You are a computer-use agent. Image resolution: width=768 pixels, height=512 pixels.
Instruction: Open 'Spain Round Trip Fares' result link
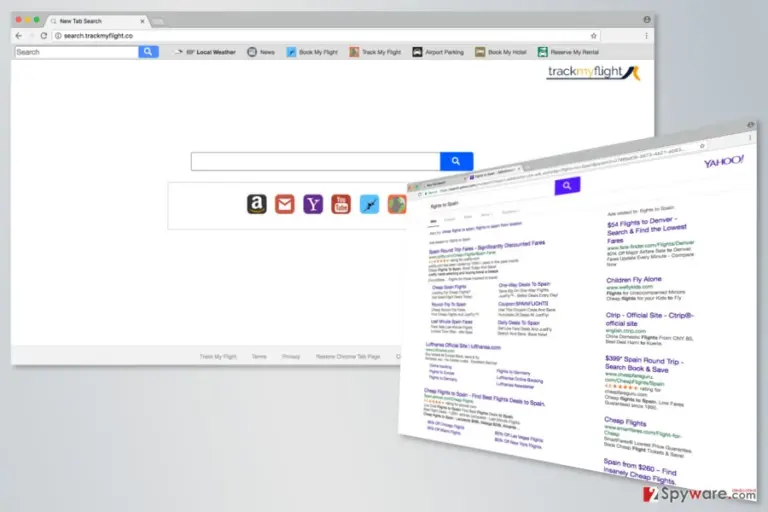coord(487,247)
